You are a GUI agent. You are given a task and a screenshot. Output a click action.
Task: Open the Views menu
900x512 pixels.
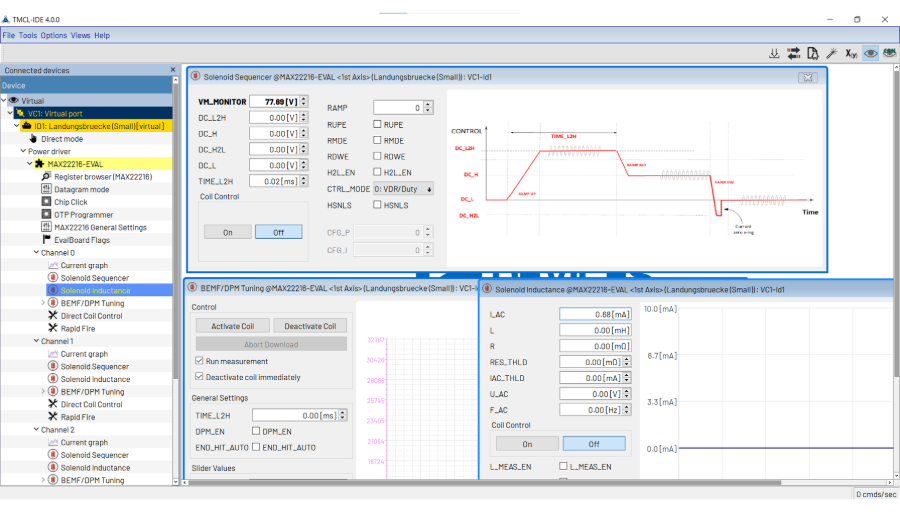(80, 36)
